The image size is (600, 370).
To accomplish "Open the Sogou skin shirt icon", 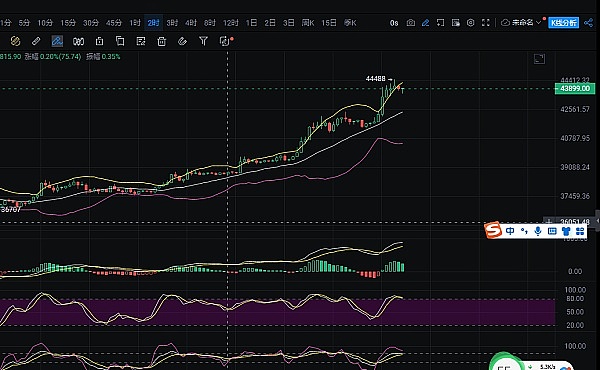I will pyautogui.click(x=566, y=231).
